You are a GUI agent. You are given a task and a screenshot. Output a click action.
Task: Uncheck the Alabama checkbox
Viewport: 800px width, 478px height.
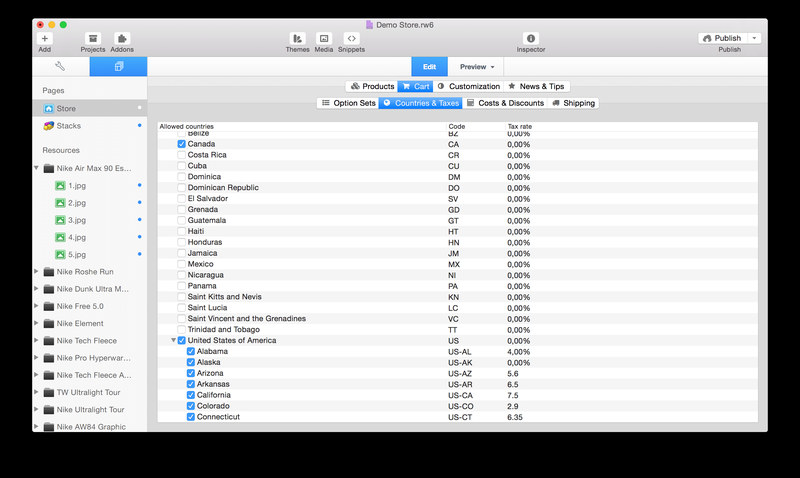(190, 351)
